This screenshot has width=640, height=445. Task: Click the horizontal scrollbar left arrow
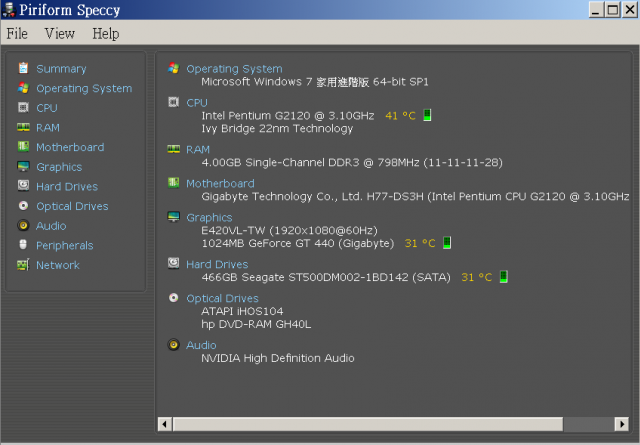point(164,424)
